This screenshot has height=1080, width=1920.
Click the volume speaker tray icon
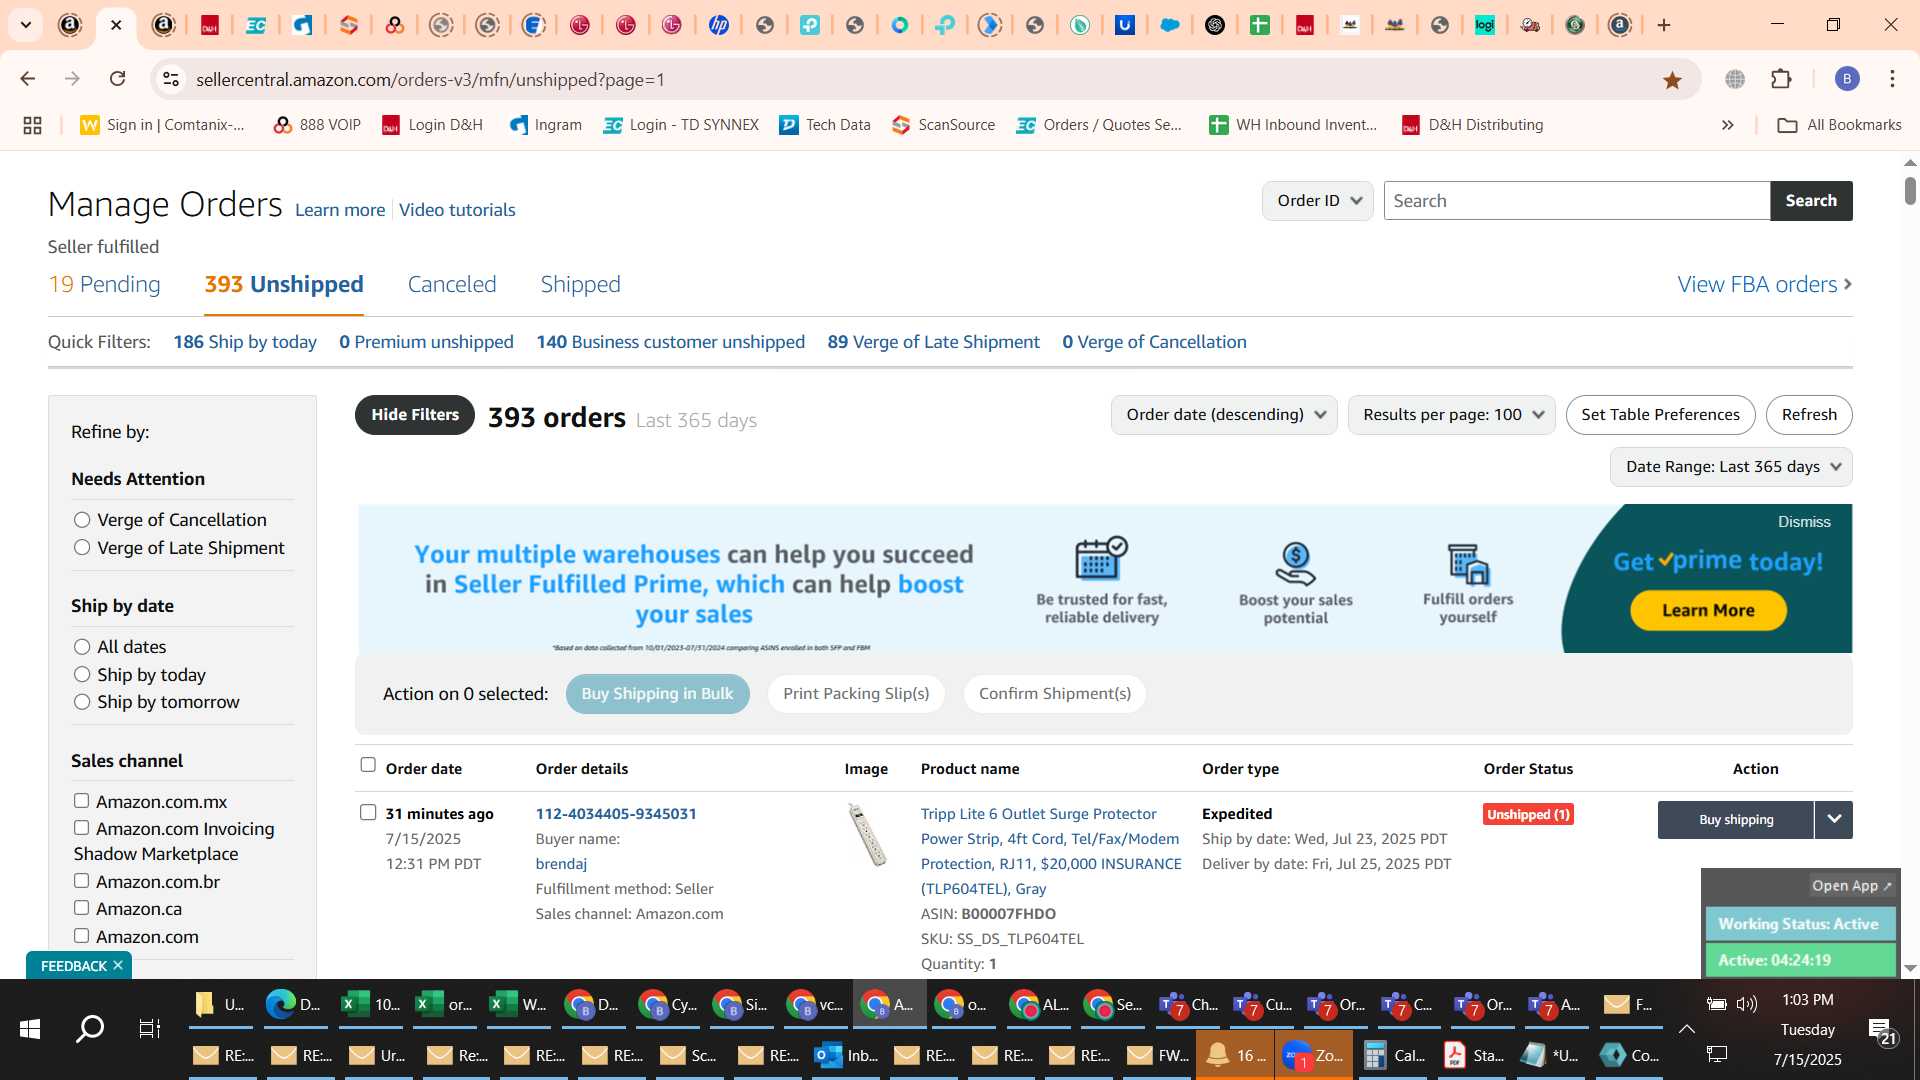click(x=1747, y=1004)
